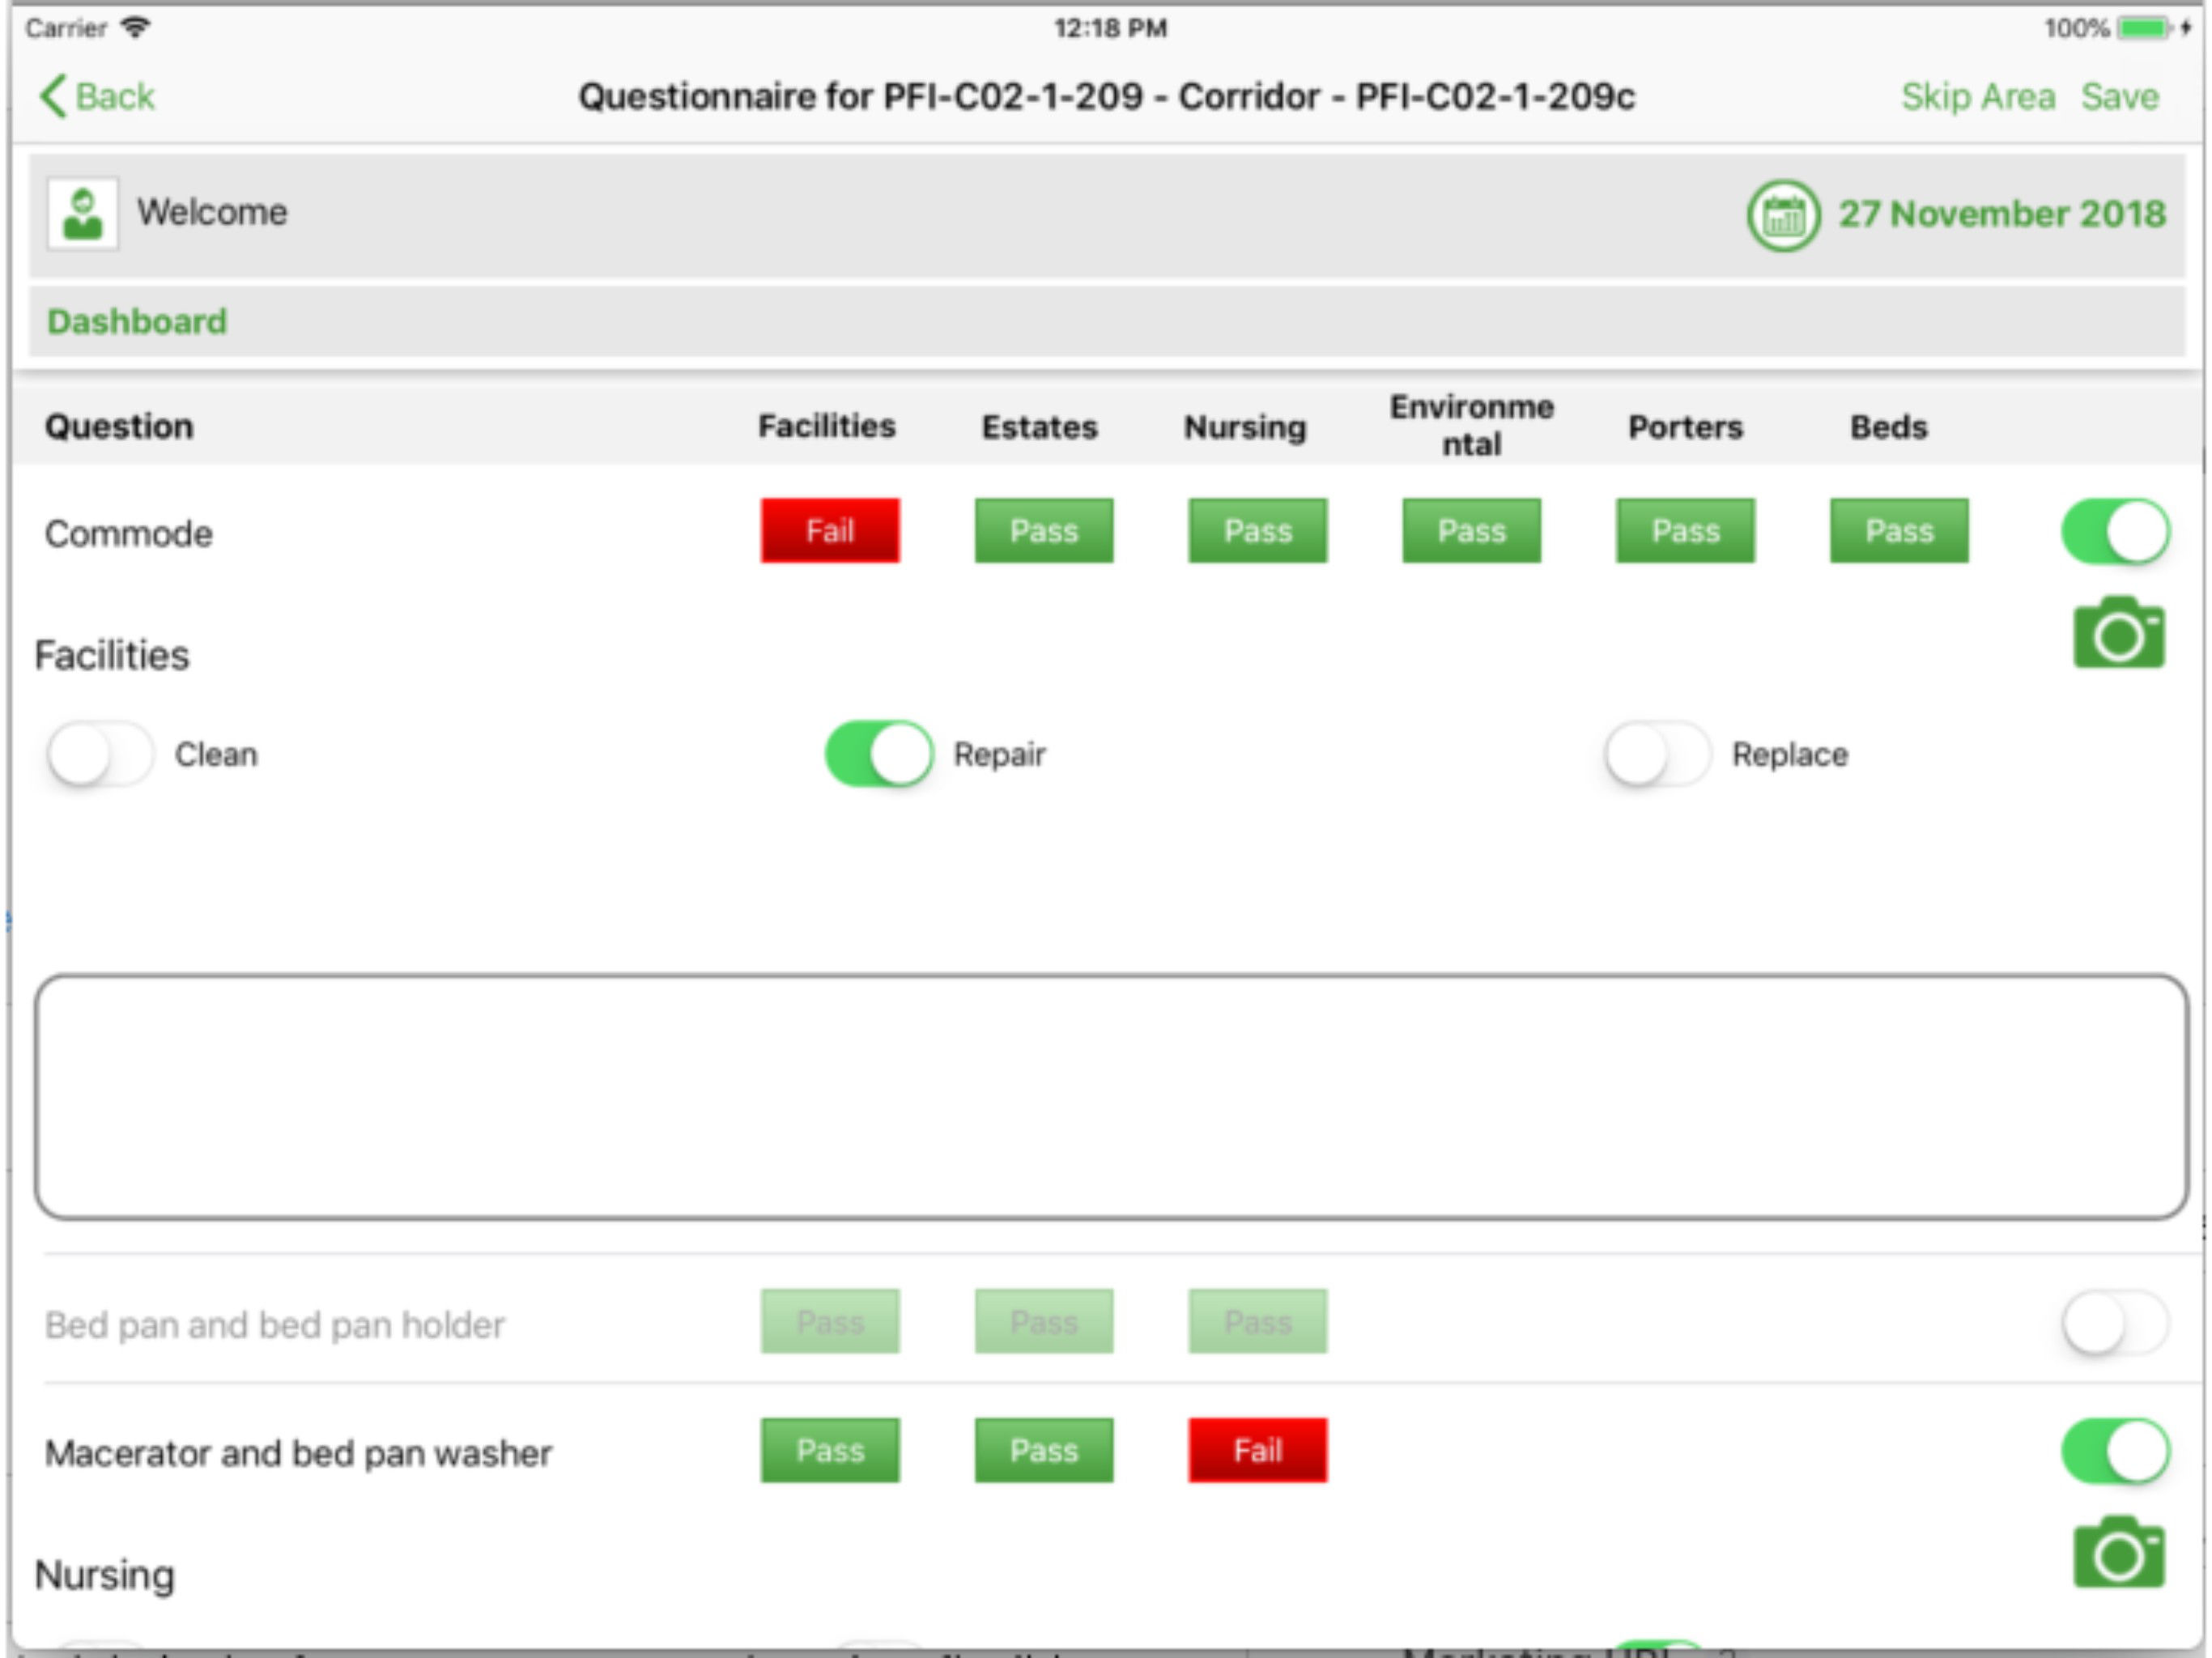The height and width of the screenshot is (1658, 2212).
Task: Toggle off the Macerator row switch
Action: [2116, 1451]
